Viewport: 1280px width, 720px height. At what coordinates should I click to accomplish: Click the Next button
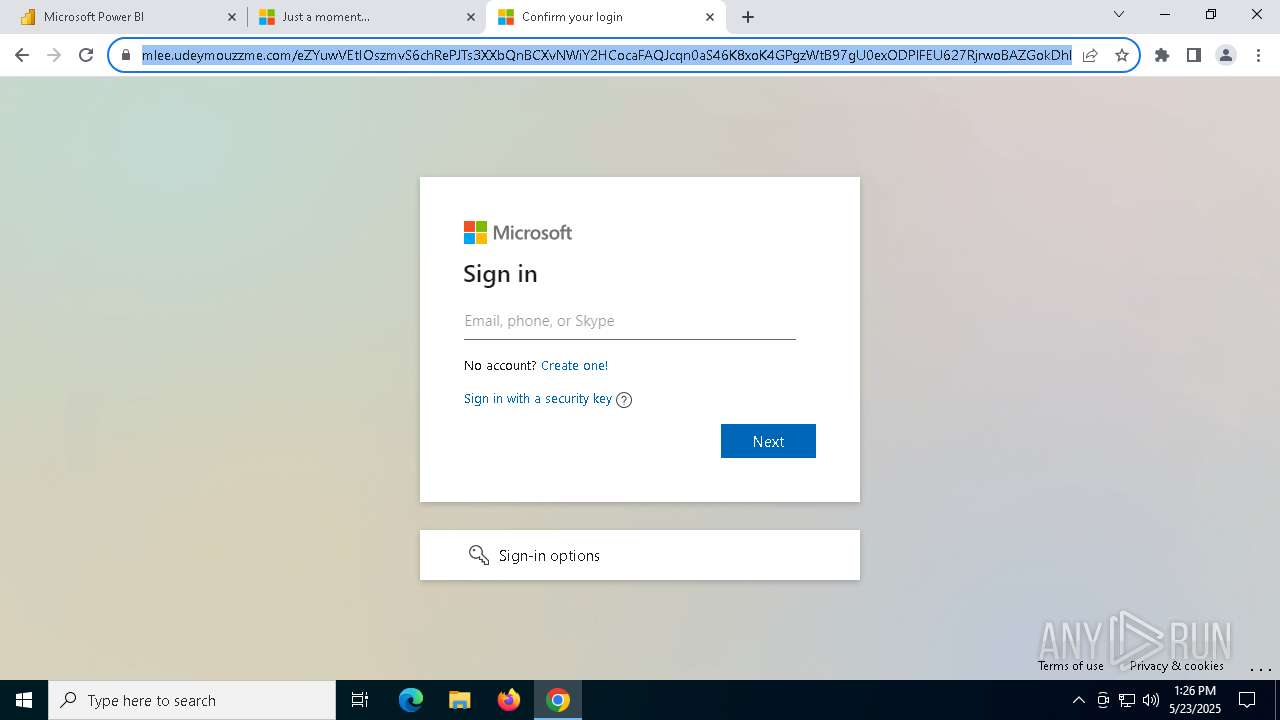(768, 441)
